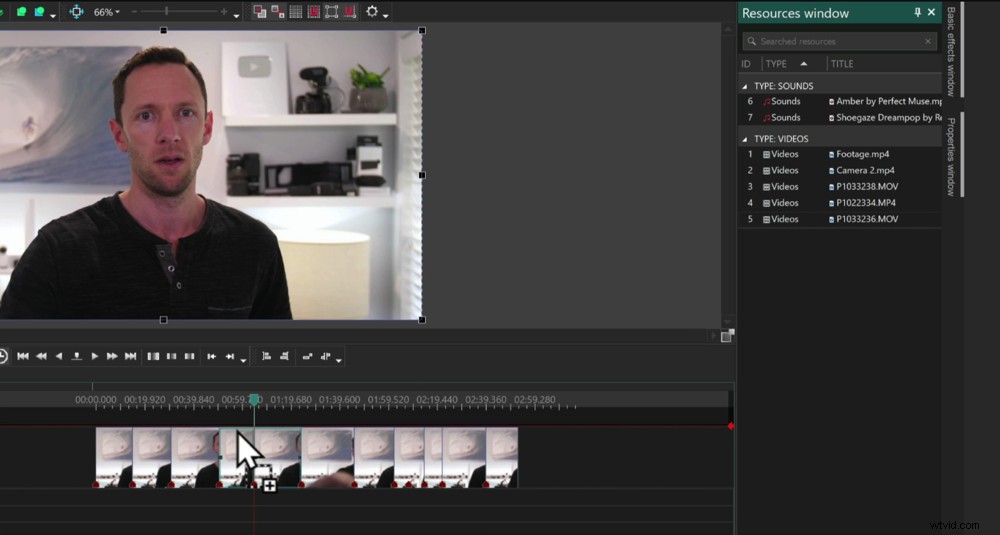Select the last video clip on timeline
This screenshot has width=1000, height=535.
coord(502,457)
